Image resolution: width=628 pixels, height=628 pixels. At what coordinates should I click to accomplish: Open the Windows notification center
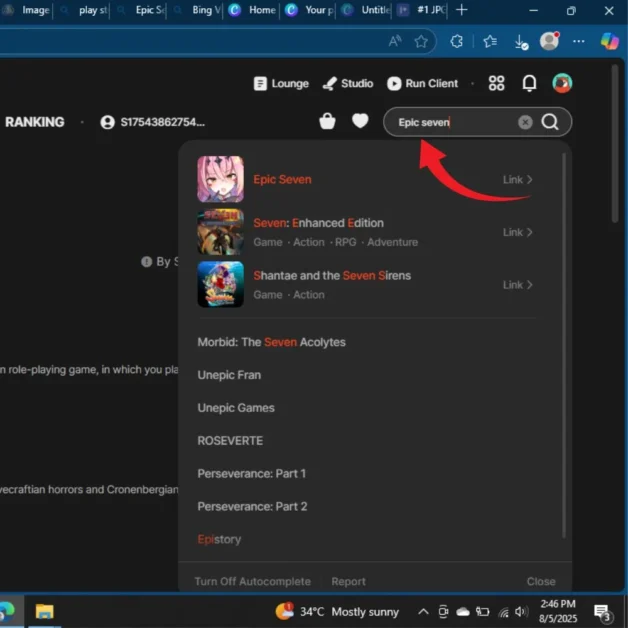point(602,612)
